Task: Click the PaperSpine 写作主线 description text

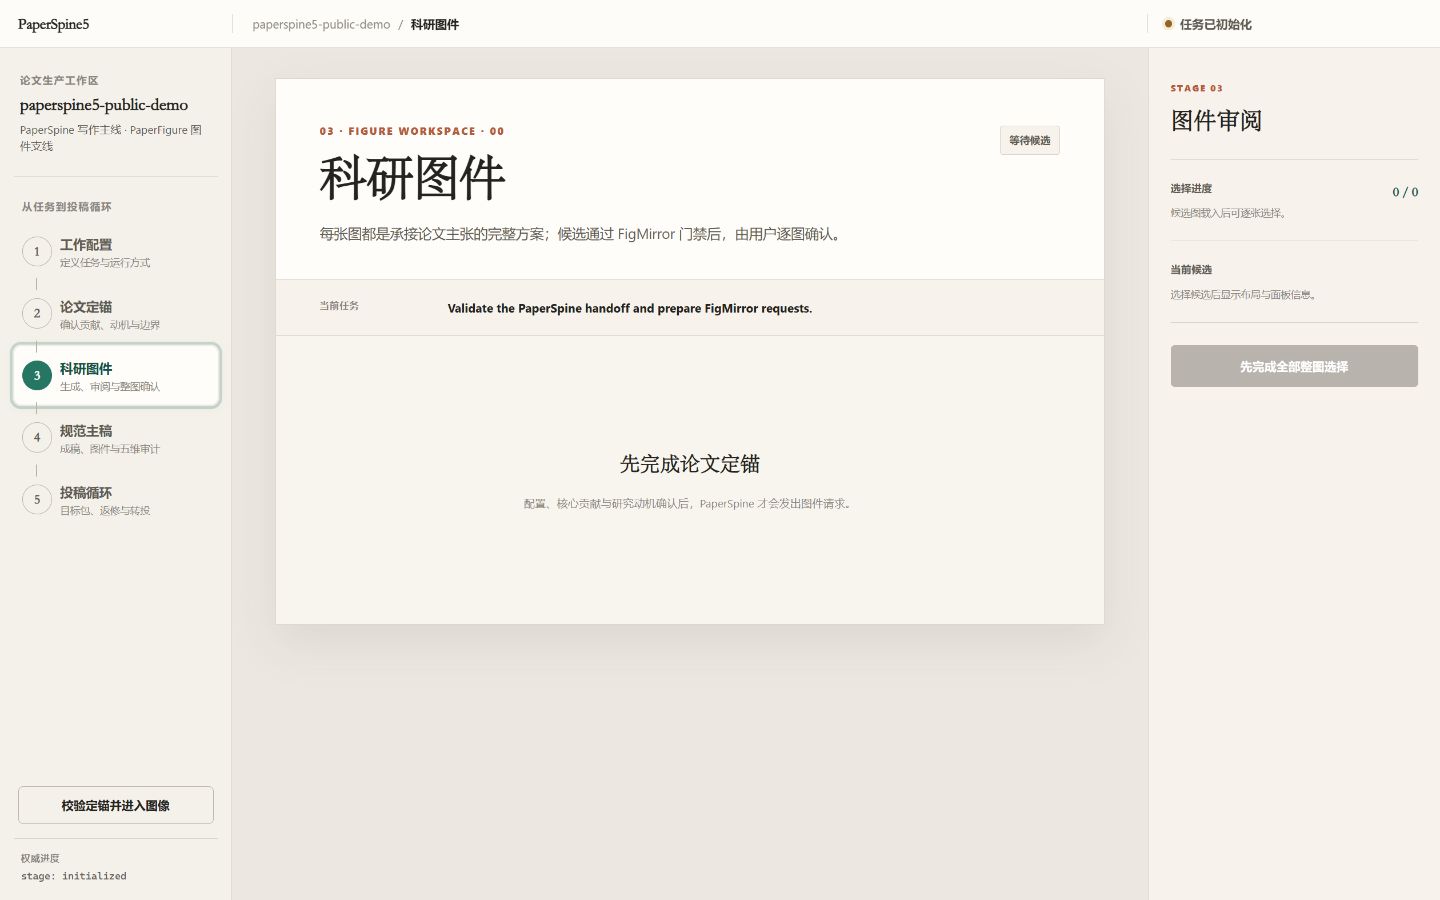Action: pos(111,138)
